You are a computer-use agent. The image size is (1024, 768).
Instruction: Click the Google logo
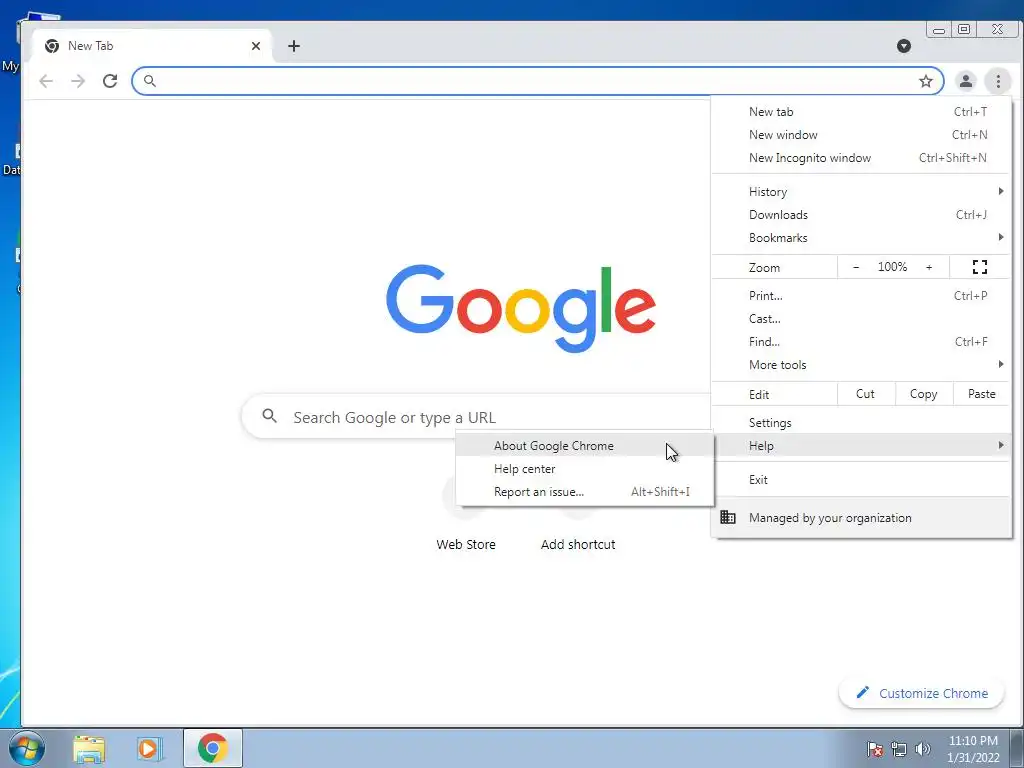point(520,308)
